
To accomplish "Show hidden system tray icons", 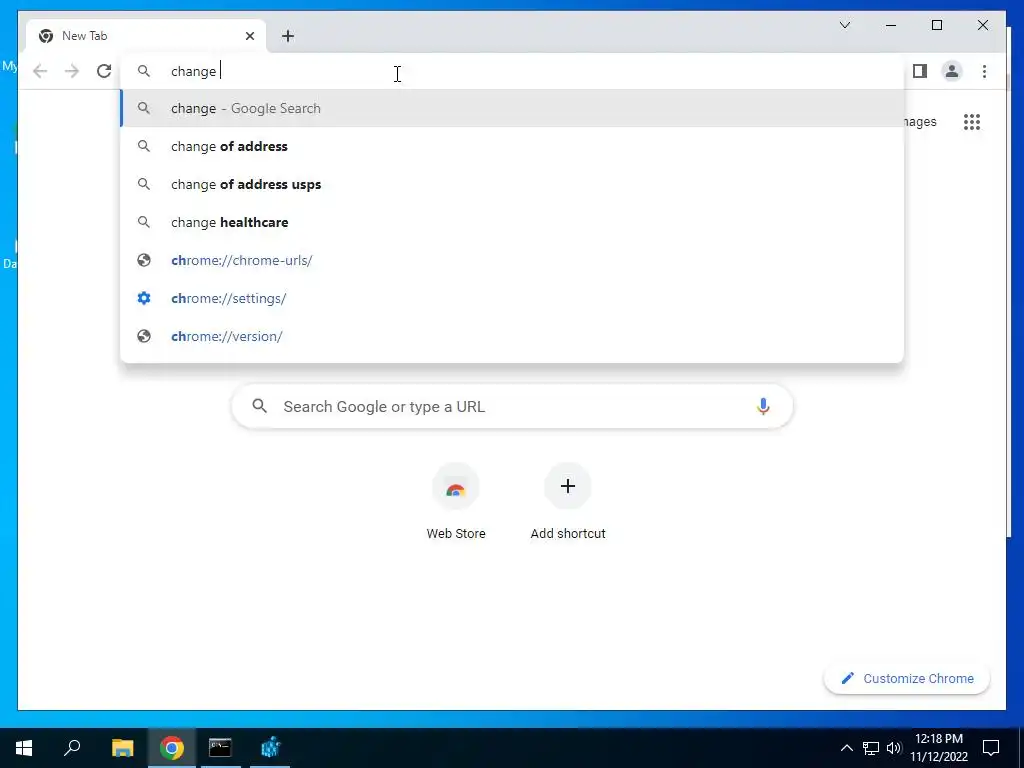I will coord(846,748).
